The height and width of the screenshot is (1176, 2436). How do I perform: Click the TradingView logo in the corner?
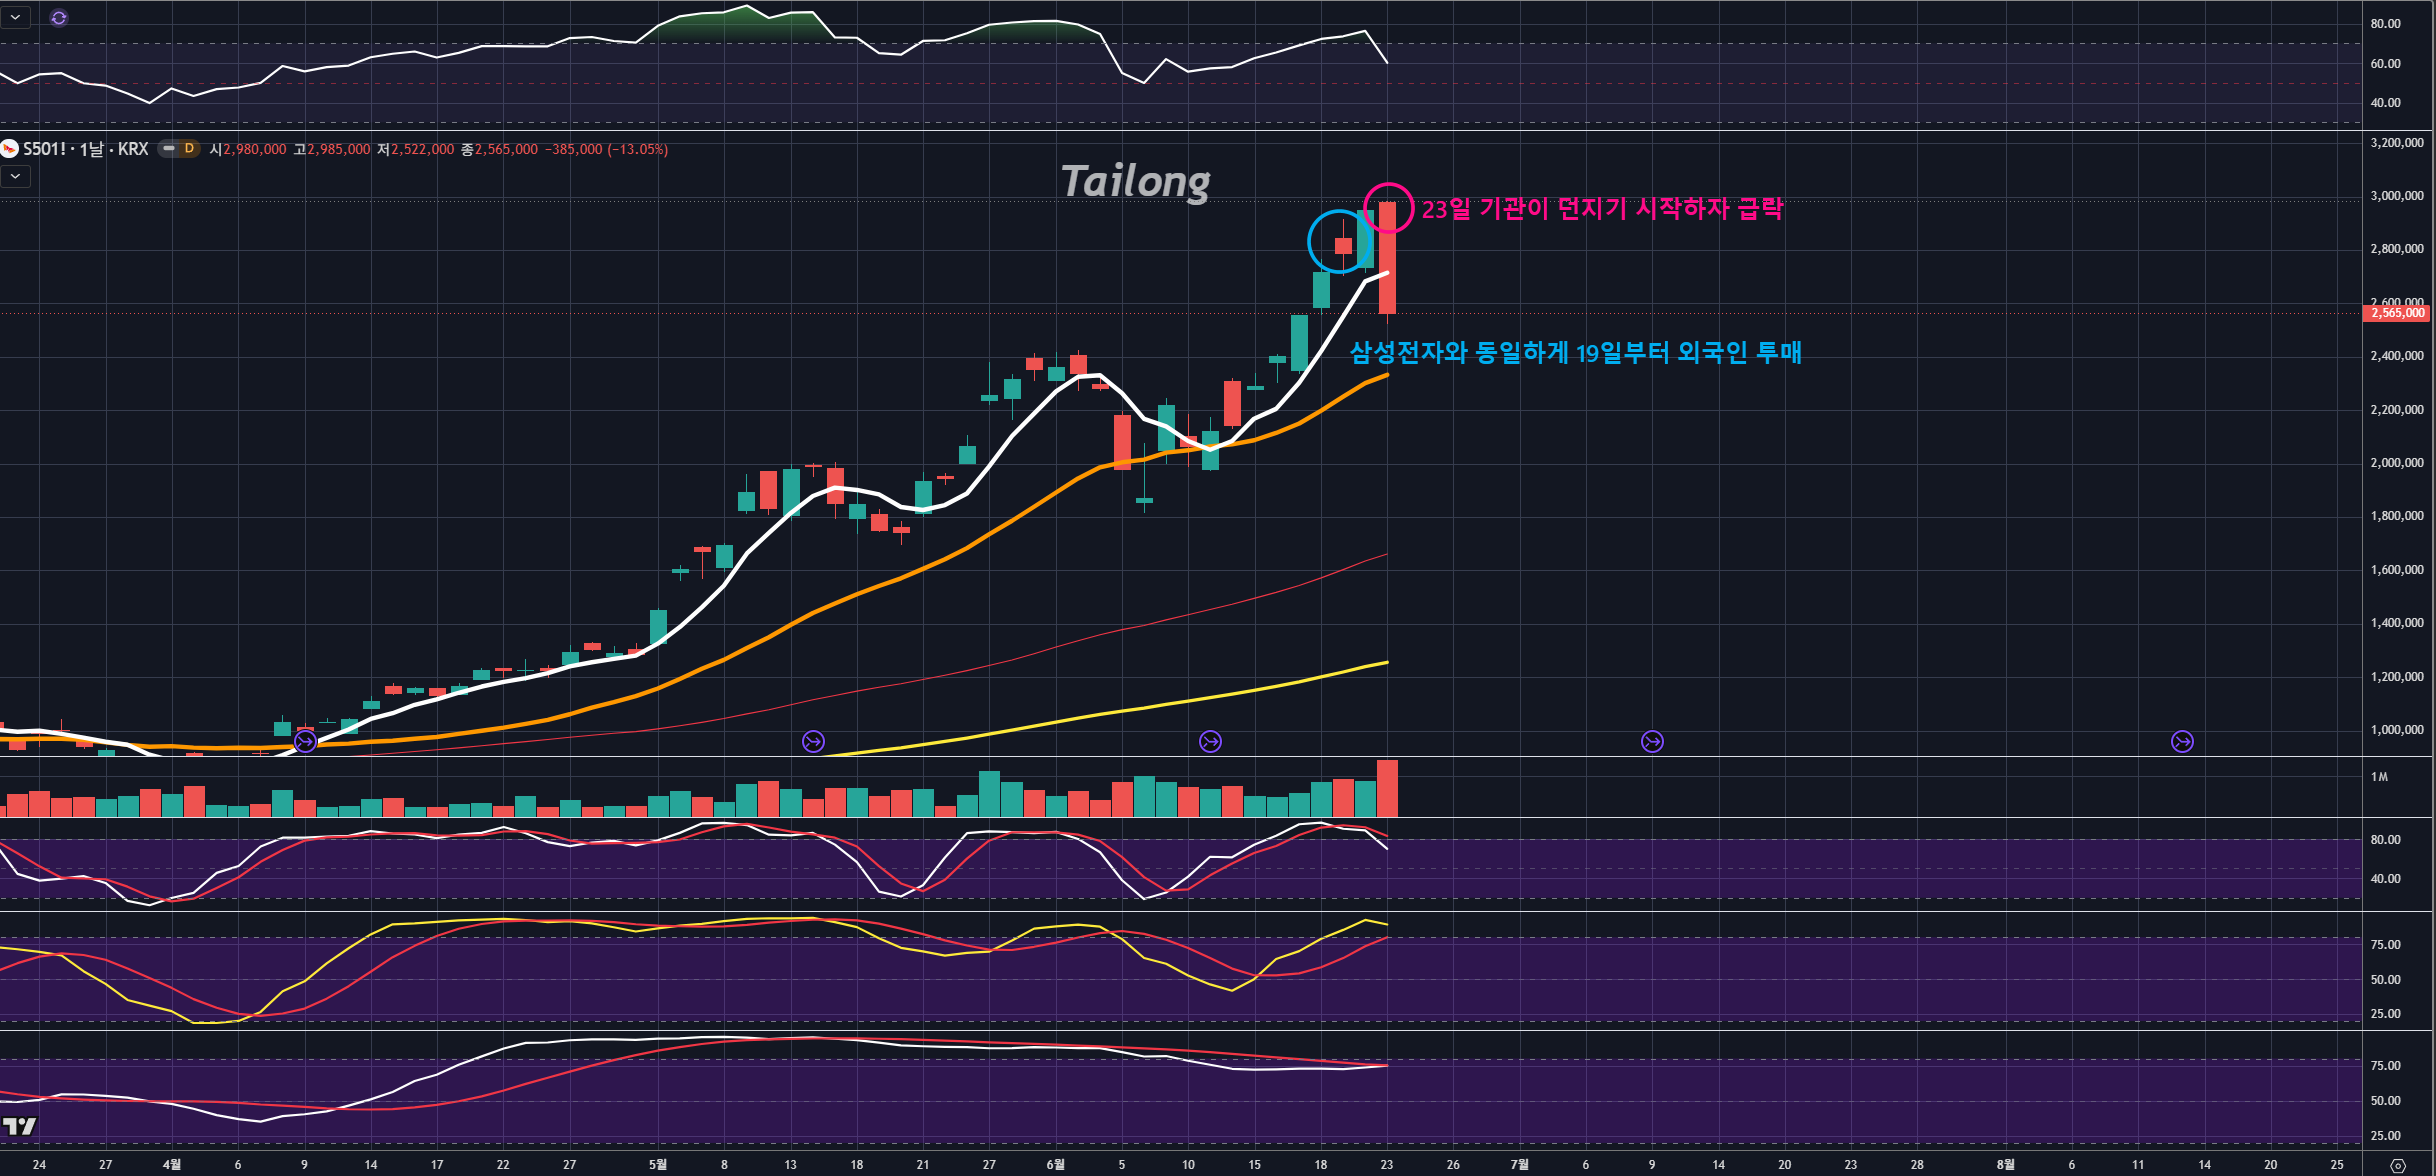[19, 1126]
